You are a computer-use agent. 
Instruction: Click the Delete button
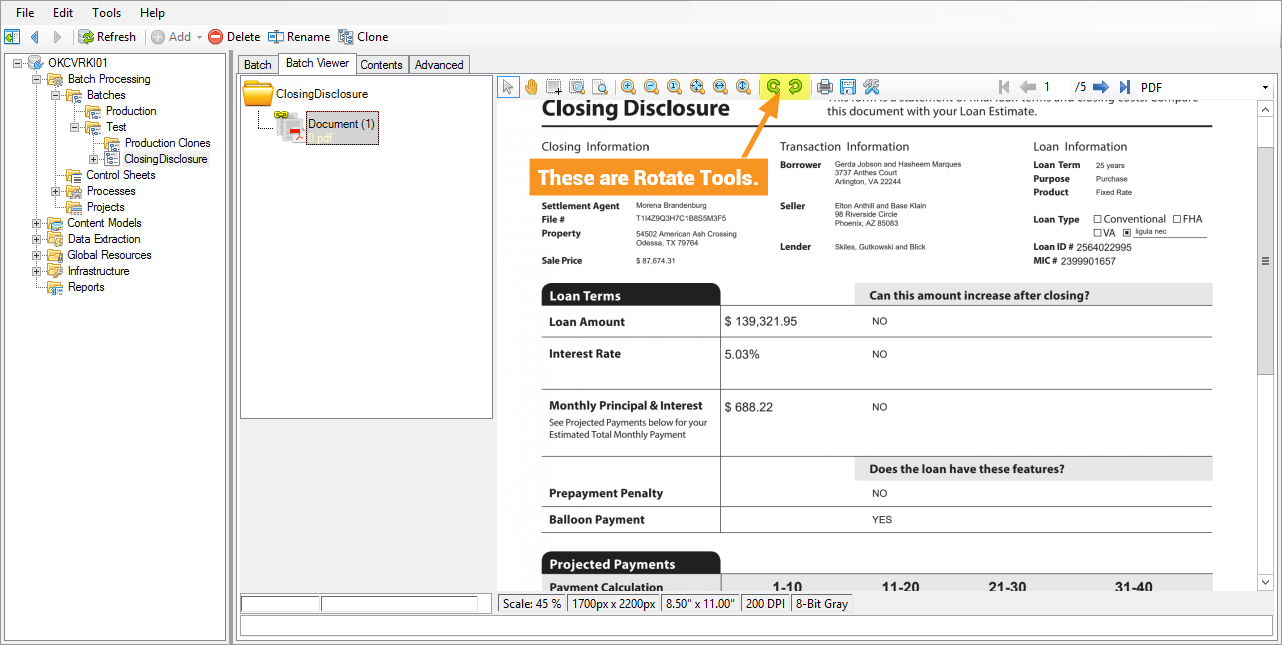pyautogui.click(x=234, y=37)
